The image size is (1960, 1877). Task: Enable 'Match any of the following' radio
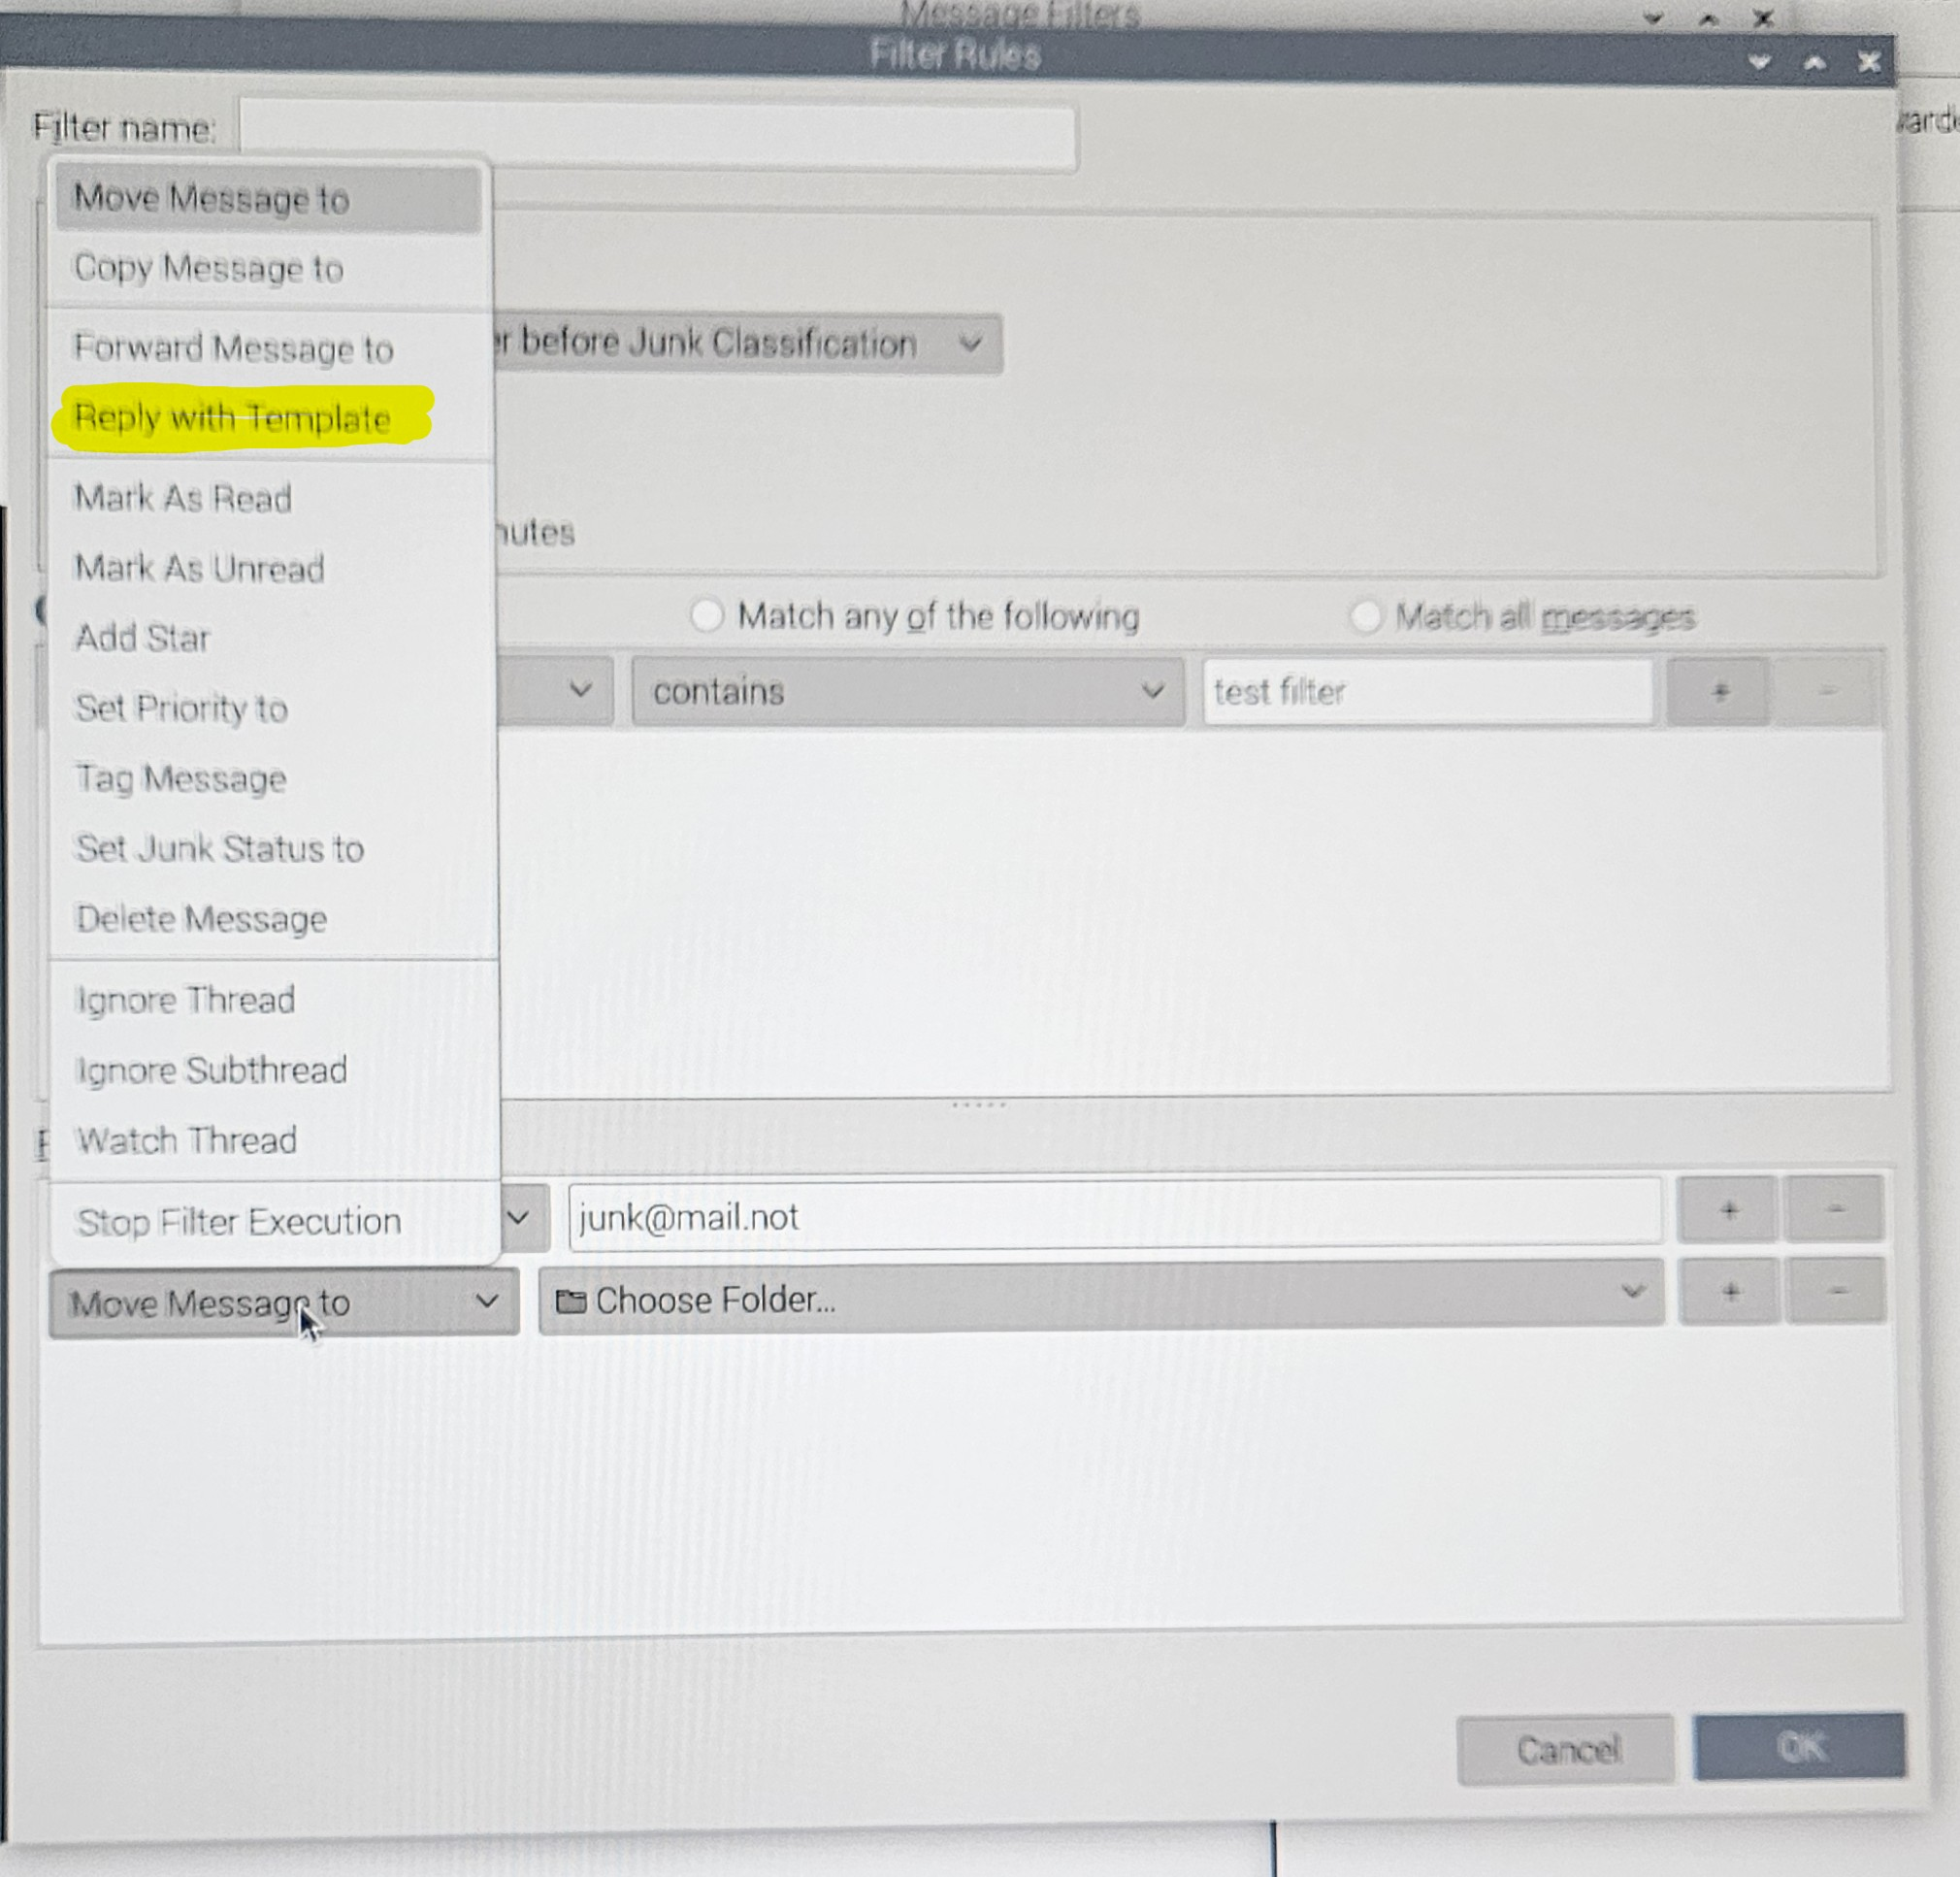(x=707, y=615)
